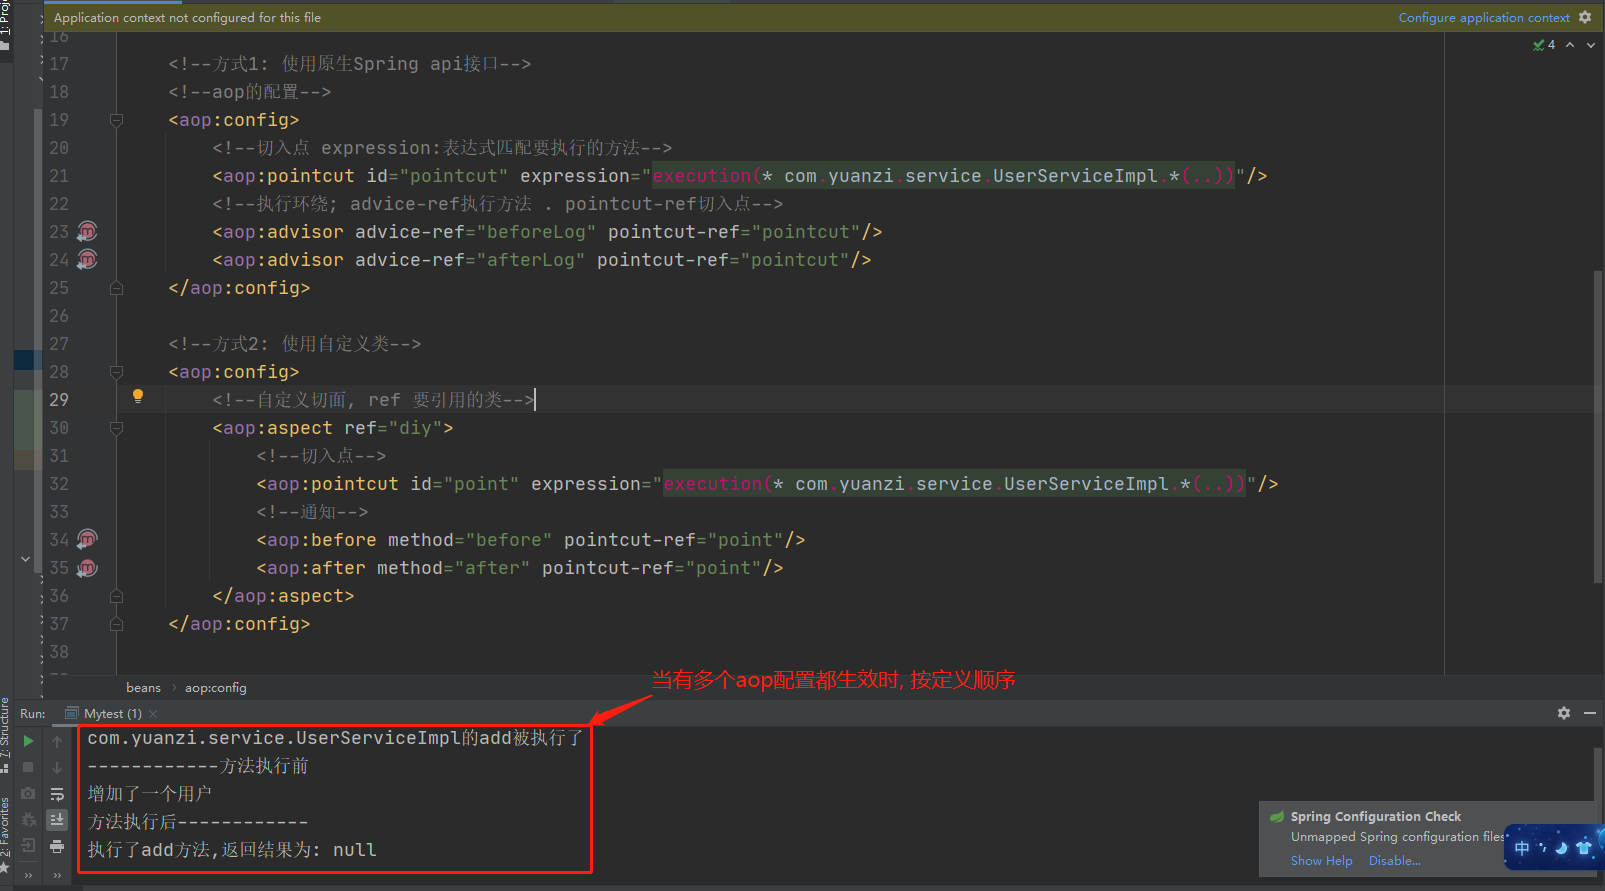Click aop:after method="after" on line 35
This screenshot has height=891, width=1605.
[393, 568]
